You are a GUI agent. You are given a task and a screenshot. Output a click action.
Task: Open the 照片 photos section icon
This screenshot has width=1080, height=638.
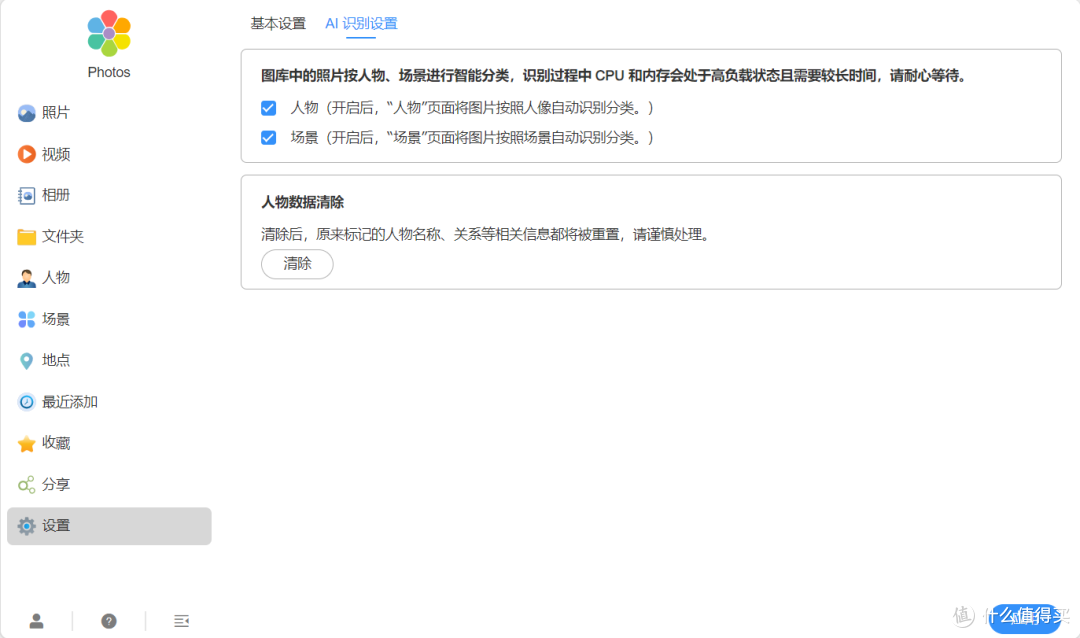point(26,113)
